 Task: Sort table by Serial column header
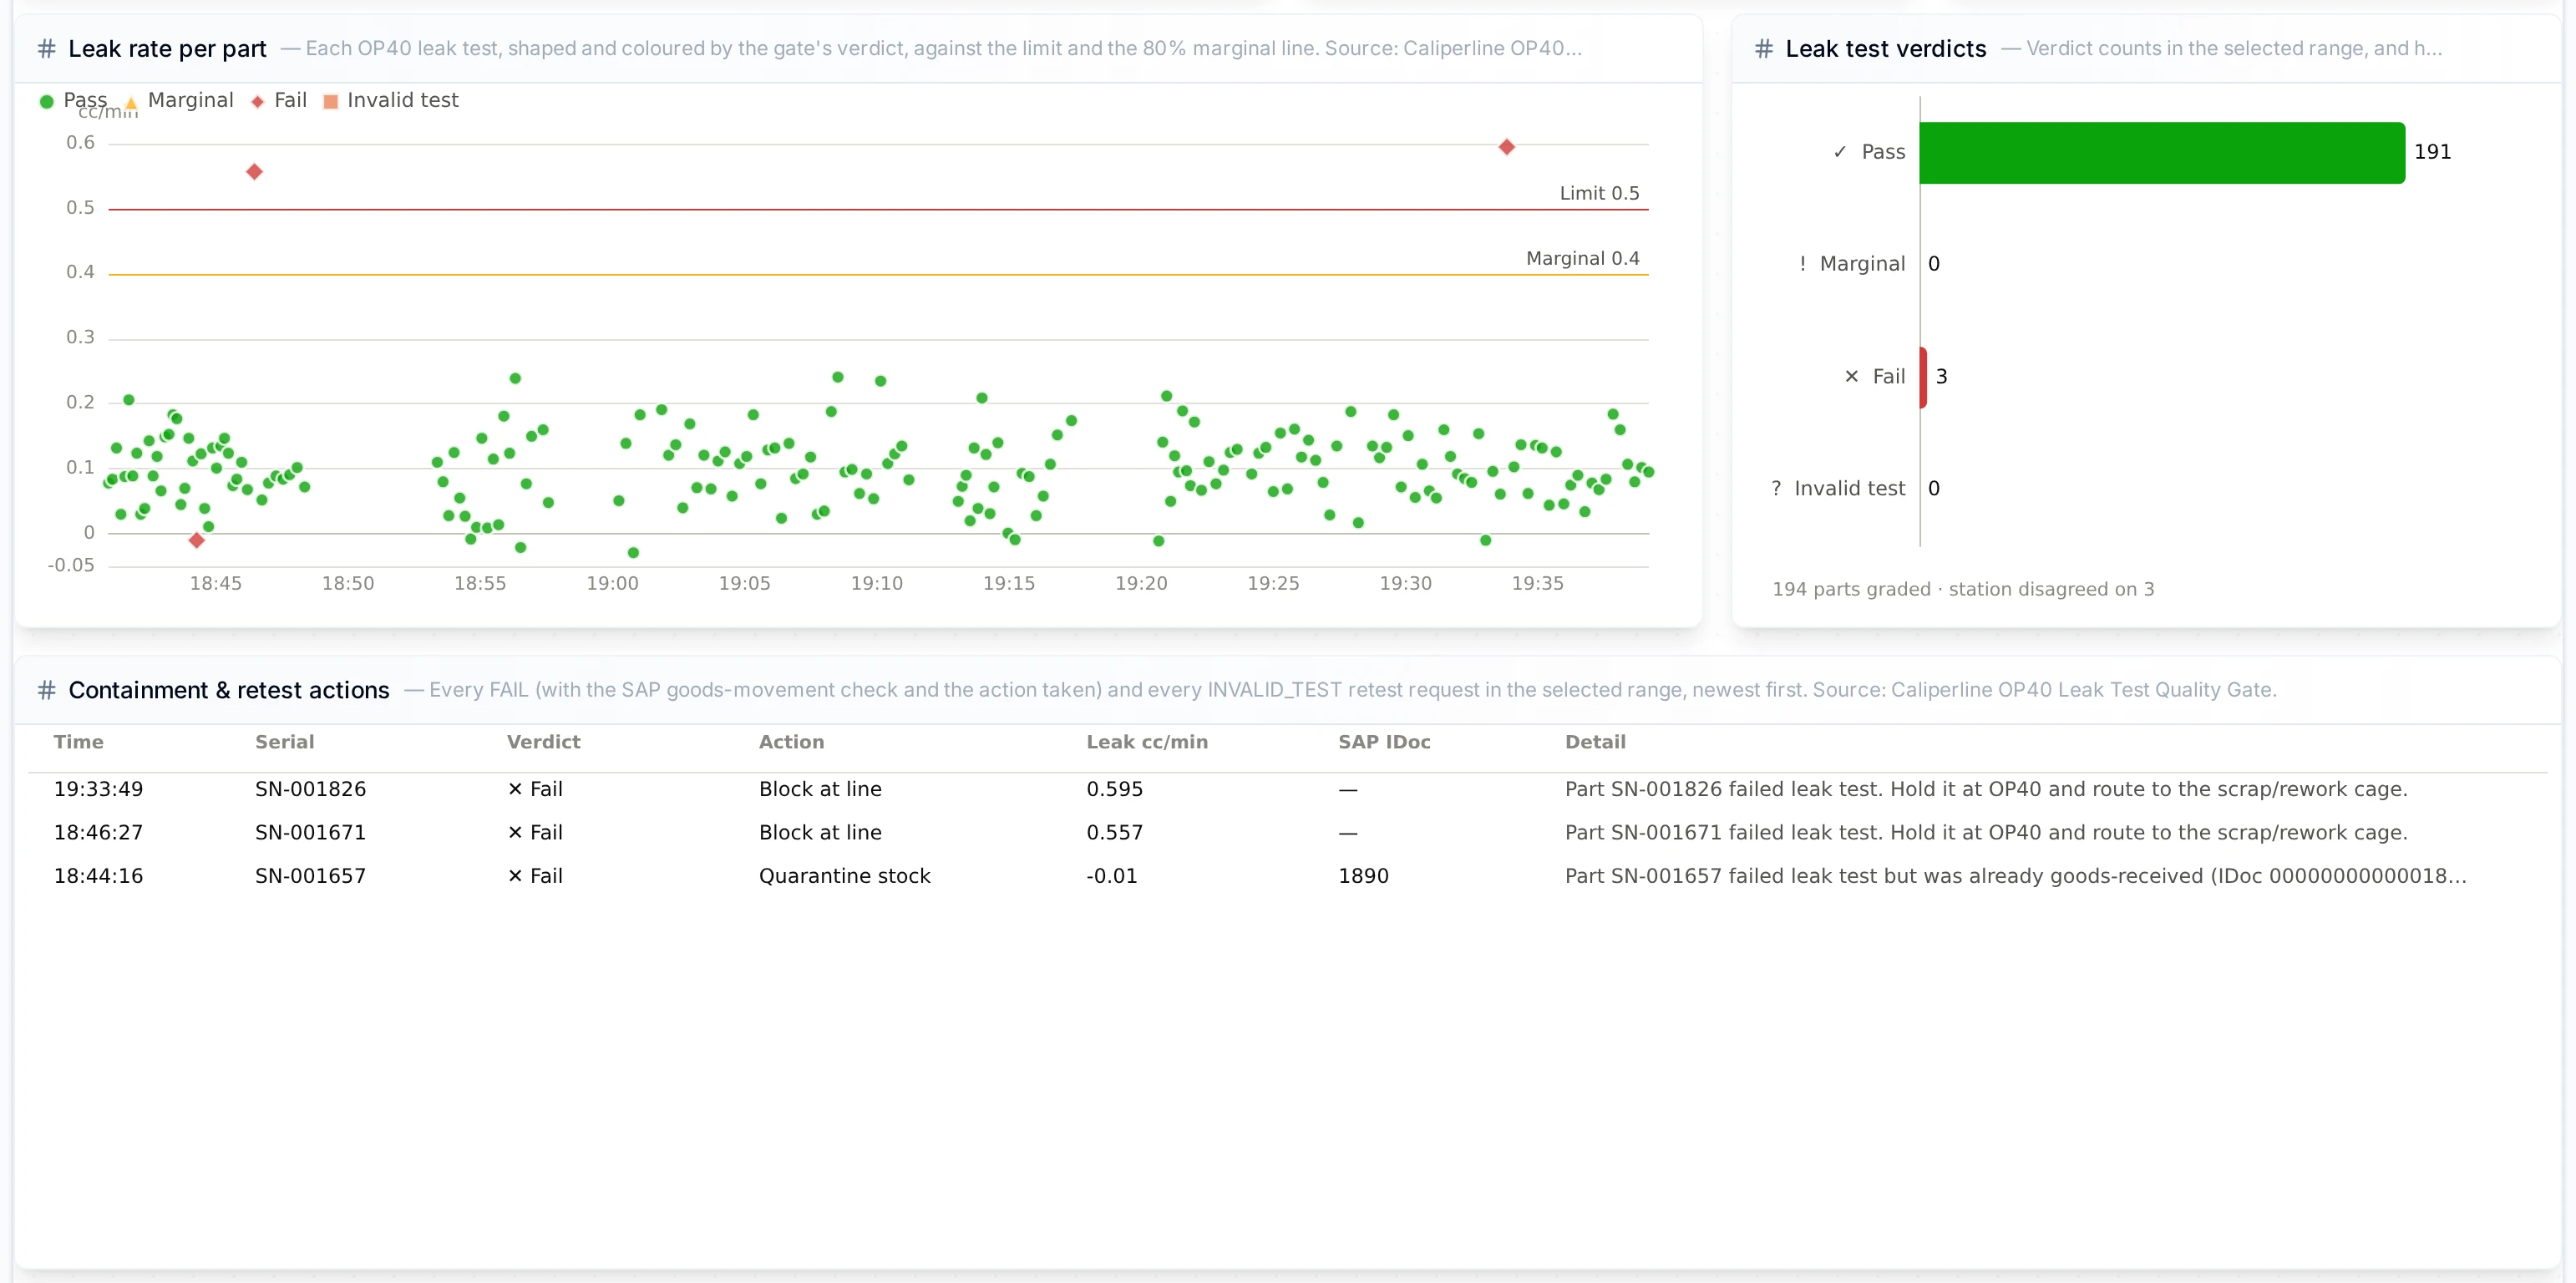coord(284,742)
